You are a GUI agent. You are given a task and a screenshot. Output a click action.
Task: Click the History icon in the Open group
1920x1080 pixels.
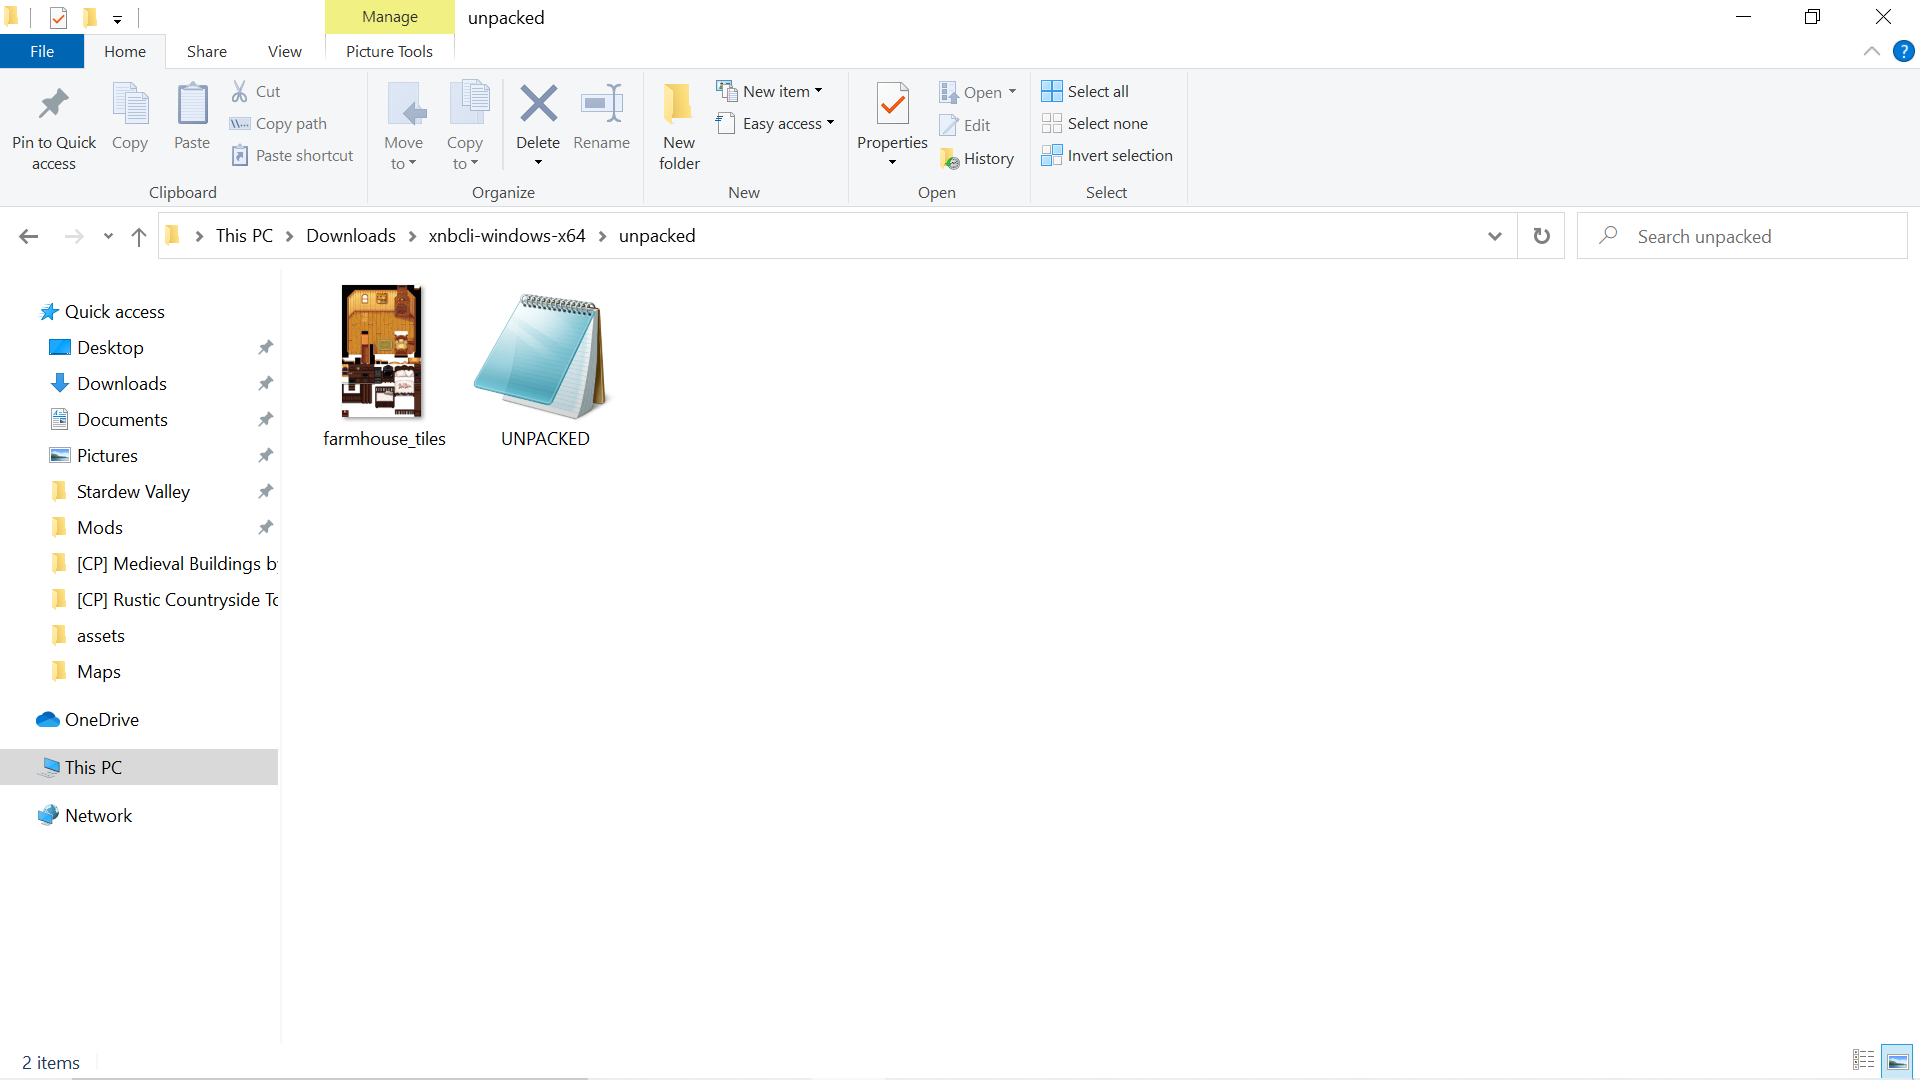(x=949, y=158)
